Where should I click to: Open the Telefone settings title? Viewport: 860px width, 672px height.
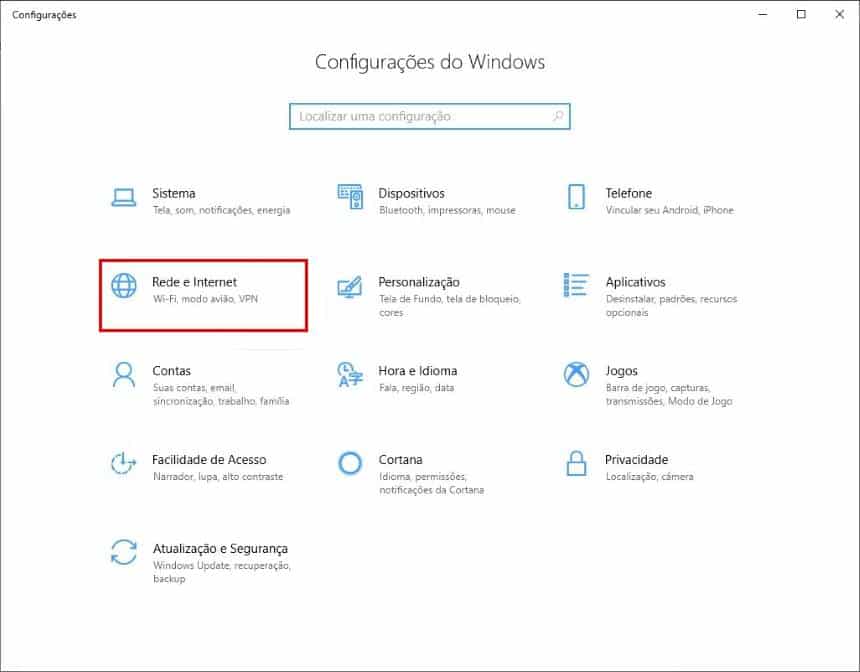pos(629,193)
